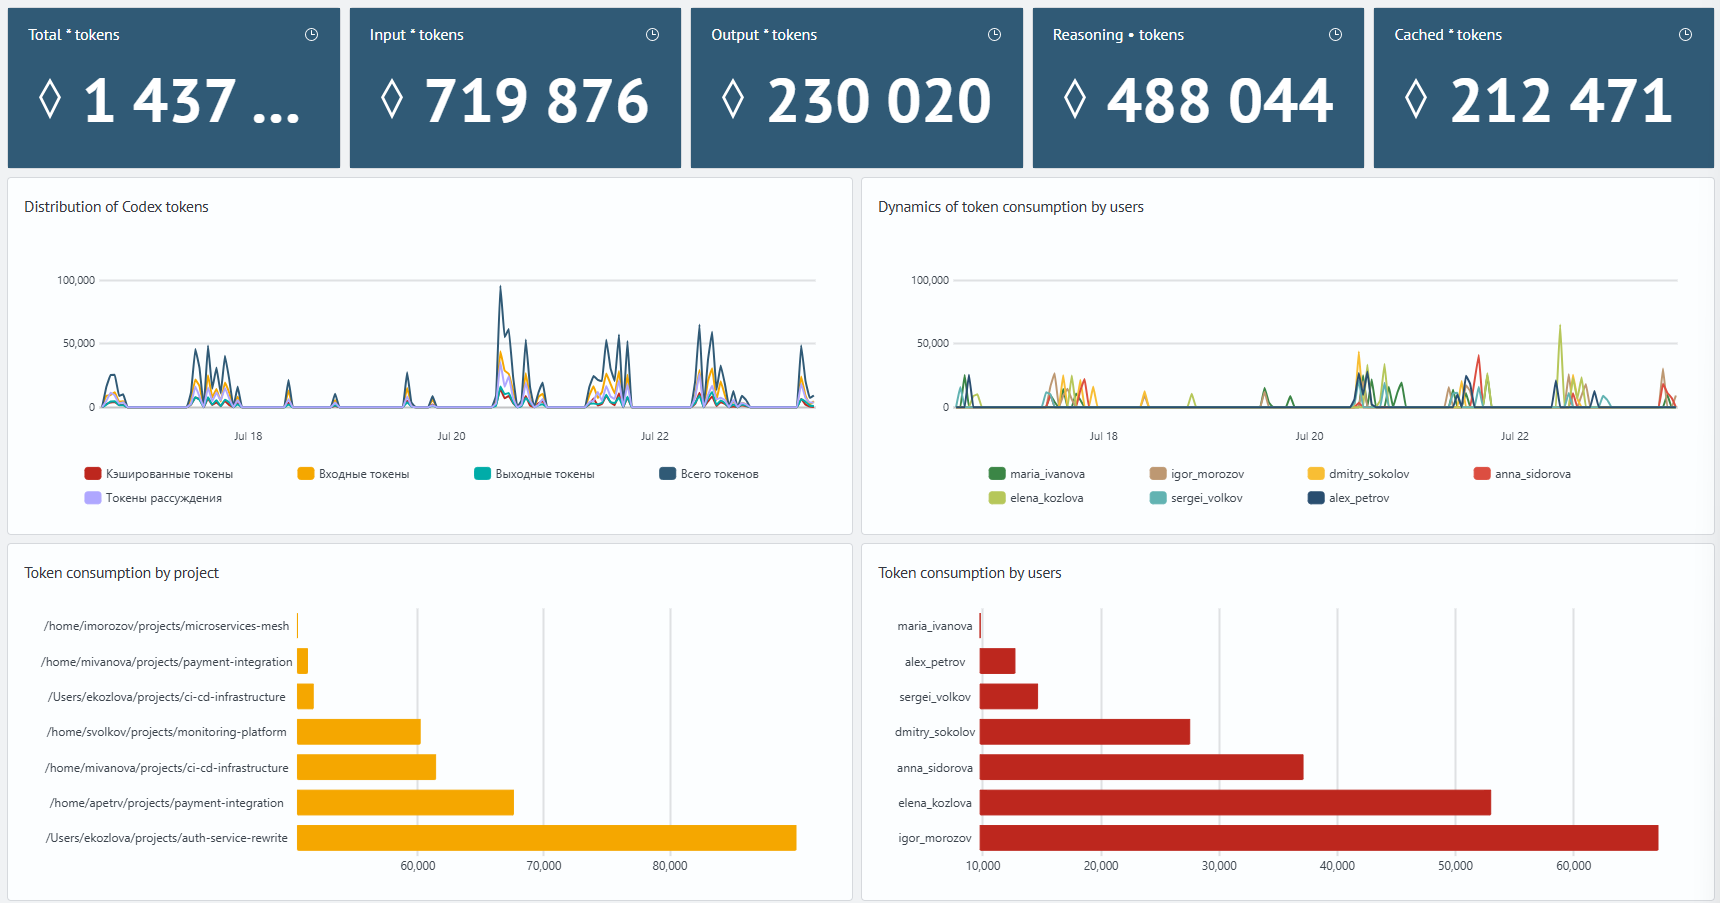Select the monitoring-platform project bar

pyautogui.click(x=359, y=732)
